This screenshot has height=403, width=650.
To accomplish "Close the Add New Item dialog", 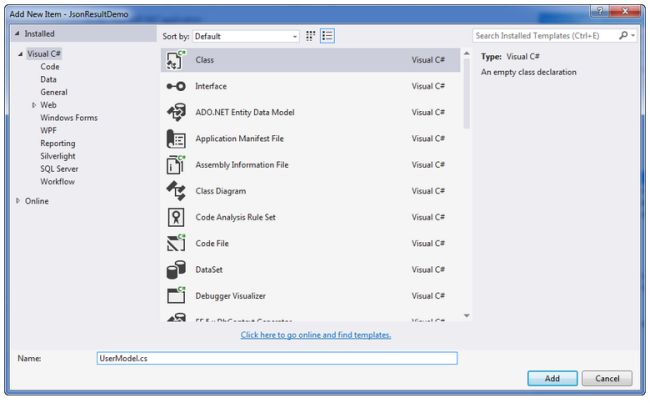I will [x=625, y=11].
